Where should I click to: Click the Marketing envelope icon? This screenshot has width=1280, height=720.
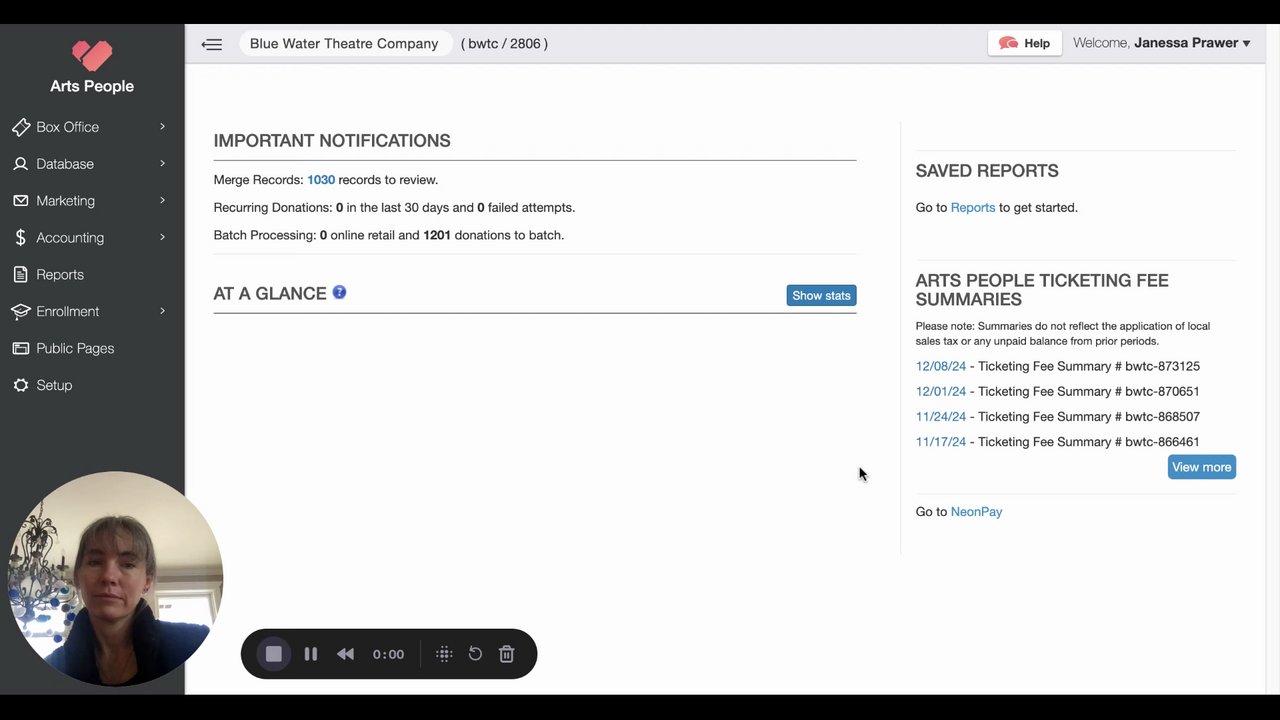[x=21, y=201]
